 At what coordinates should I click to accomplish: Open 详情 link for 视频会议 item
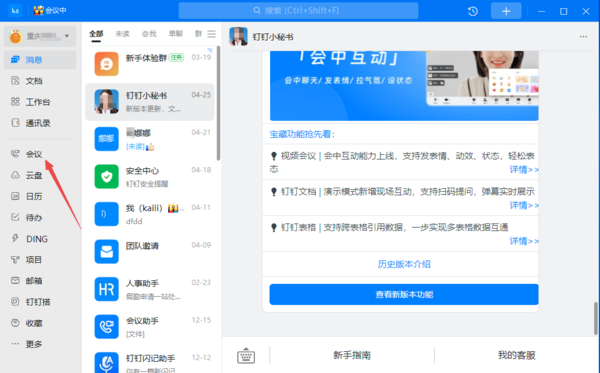click(524, 169)
